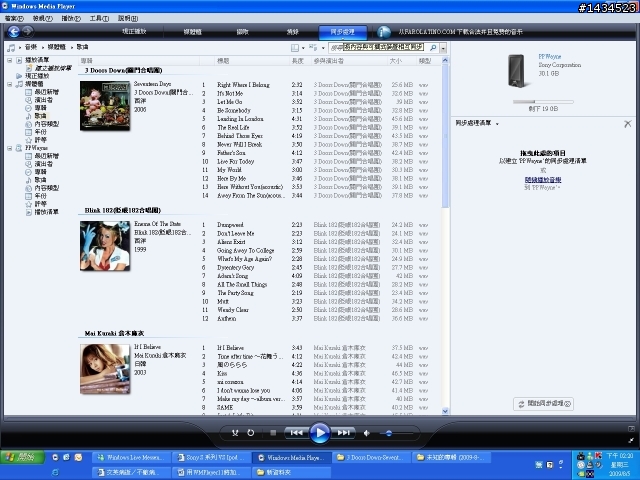
Task: Click into the library search field
Action: click(378, 48)
